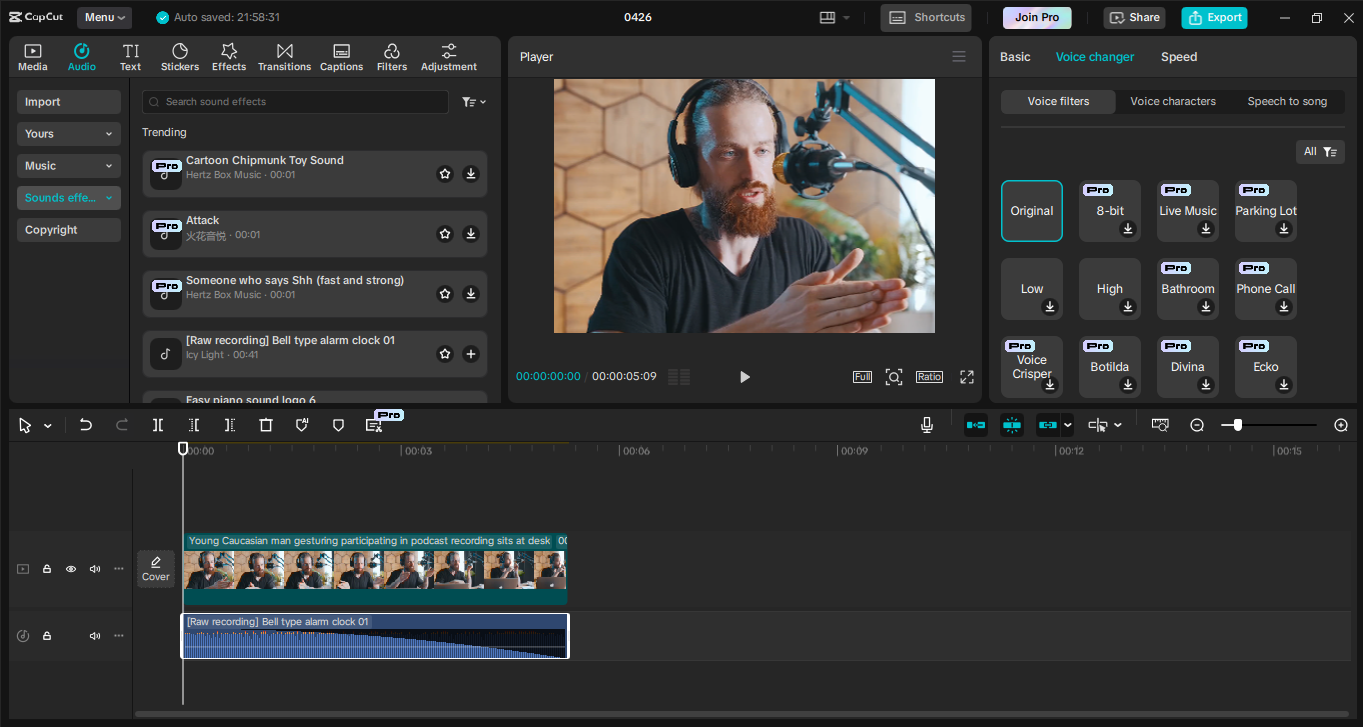Viewport: 1363px width, 727px height.
Task: Delete the selected clip with trash icon
Action: 266,425
